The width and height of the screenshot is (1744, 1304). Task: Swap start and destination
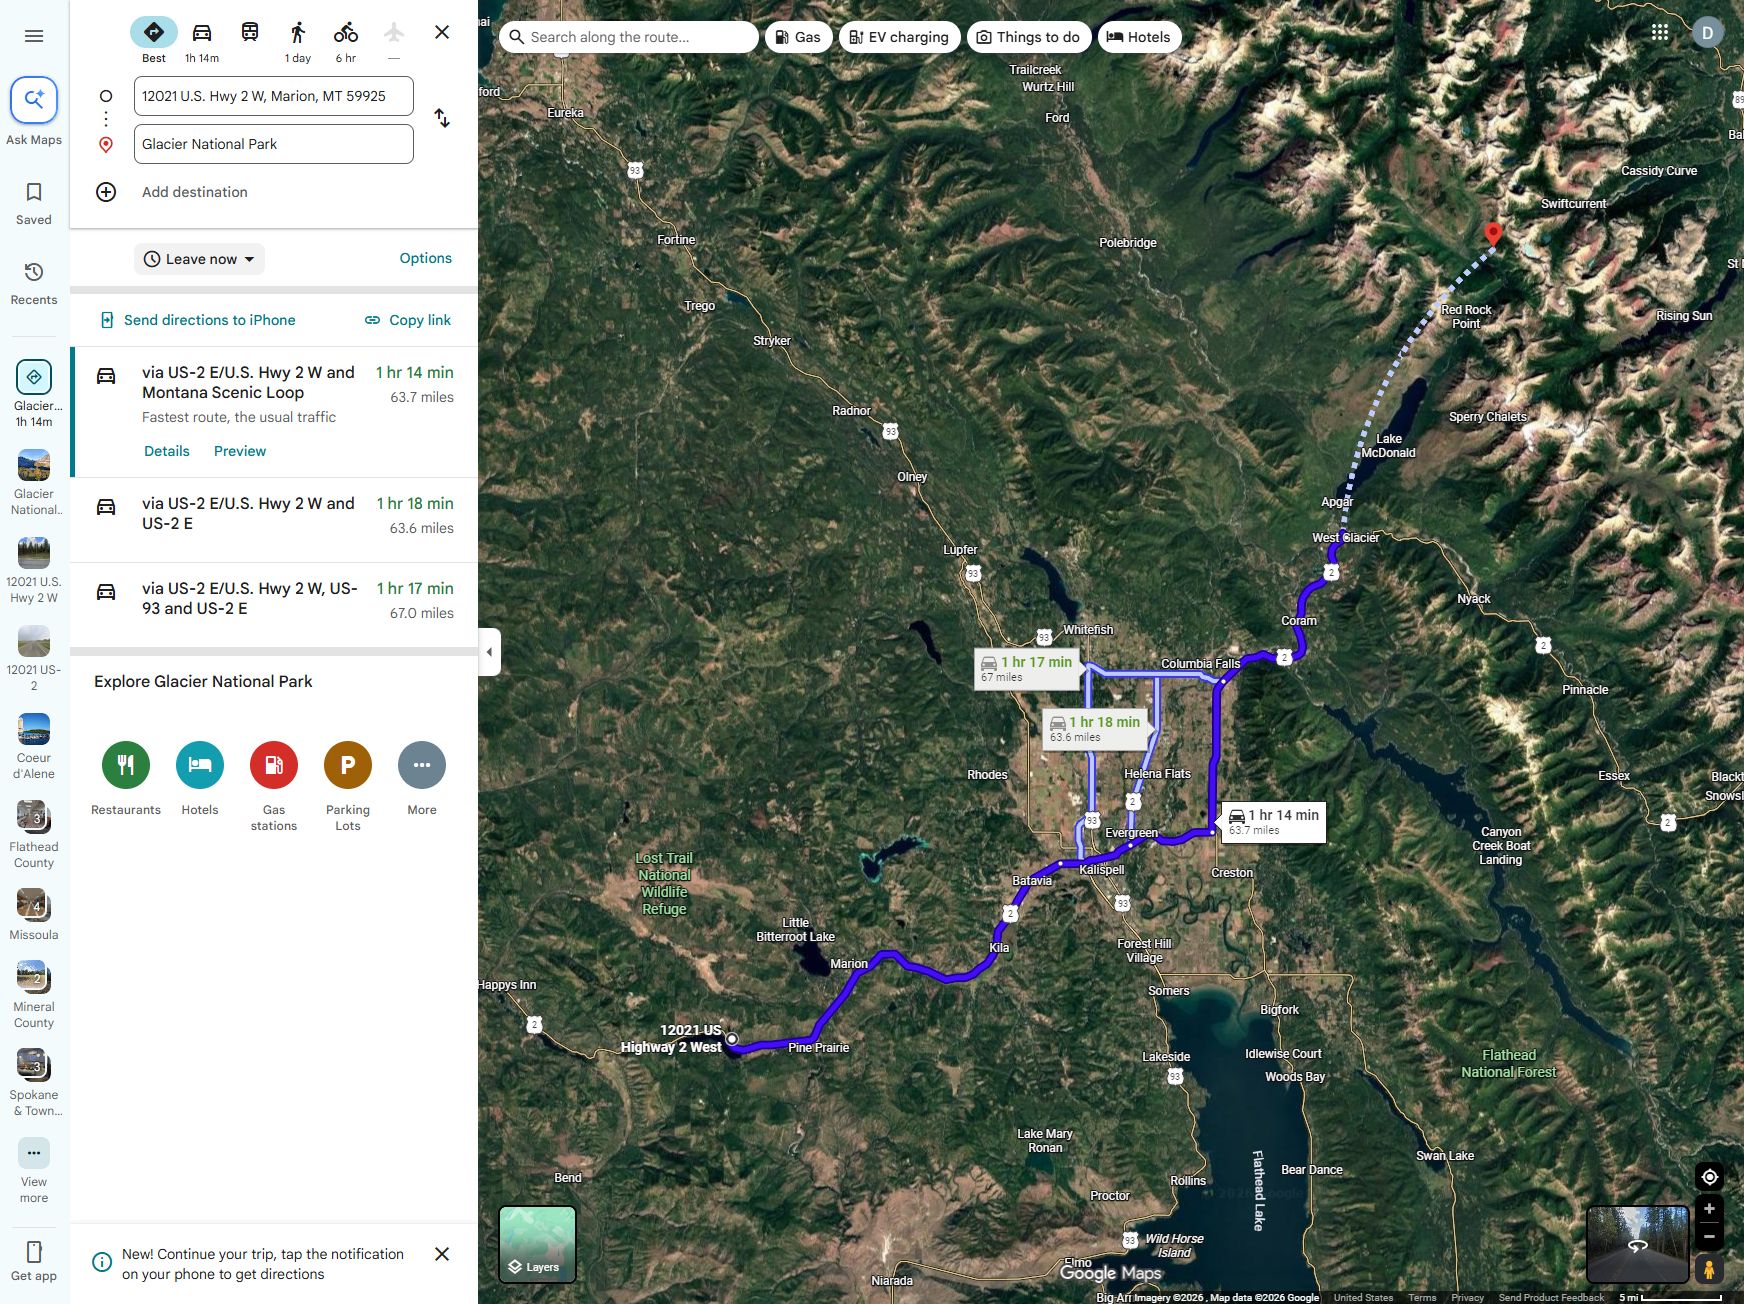point(442,119)
